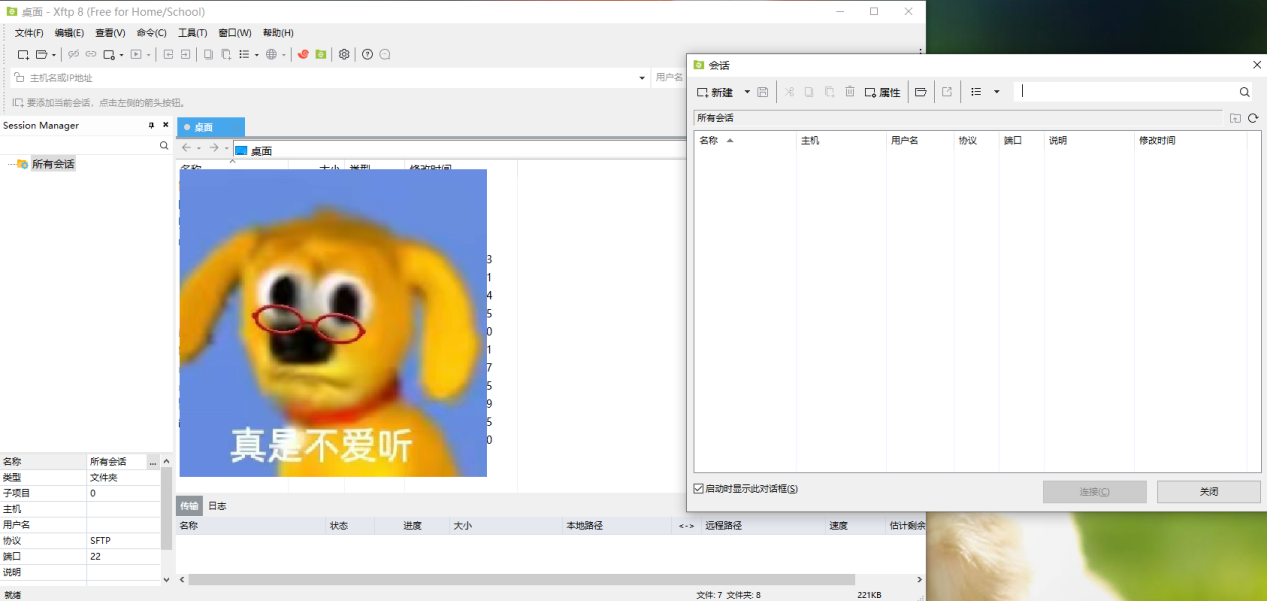Viewport: 1267px width, 601px height.
Task: Click the transfer-right arrow icon
Action: (x=186, y=54)
